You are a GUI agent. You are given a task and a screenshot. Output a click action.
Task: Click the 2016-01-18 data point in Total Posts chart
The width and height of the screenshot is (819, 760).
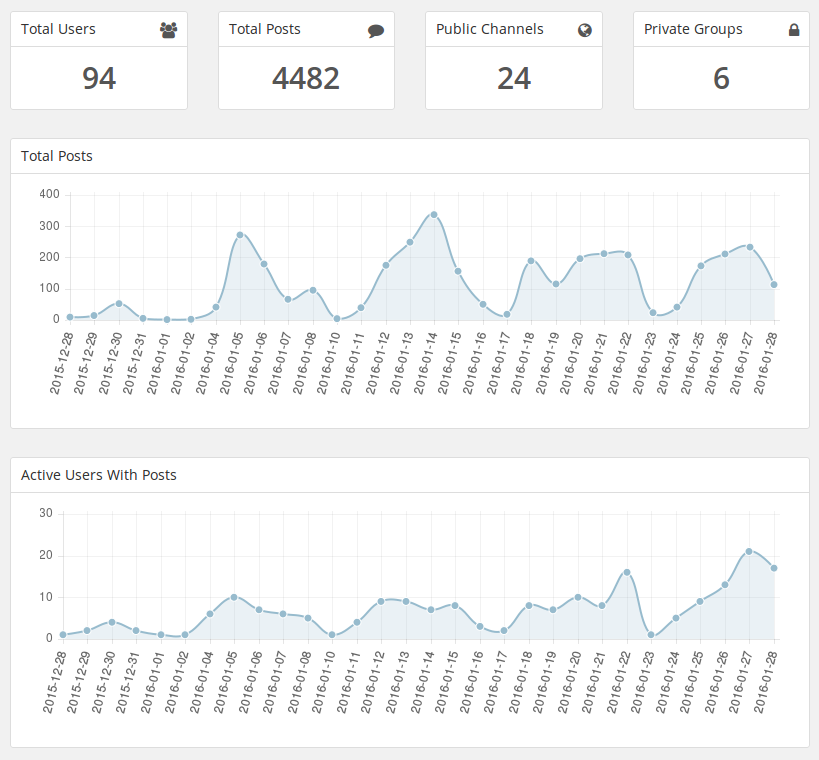pyautogui.click(x=531, y=261)
